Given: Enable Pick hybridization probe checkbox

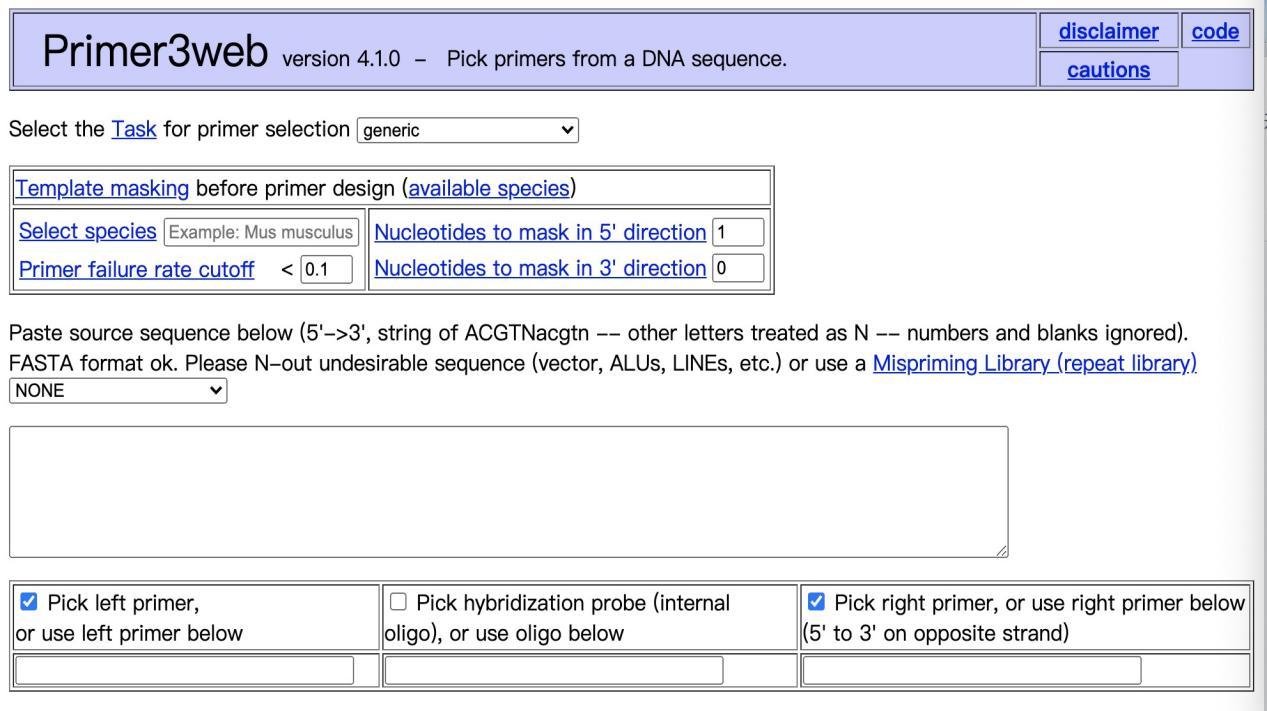Looking at the screenshot, I should coord(398,602).
